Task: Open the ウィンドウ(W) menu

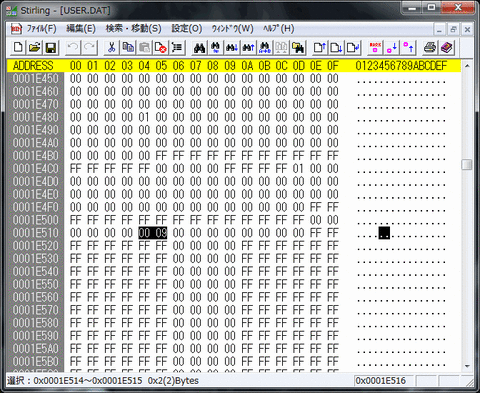Action: click(233, 29)
